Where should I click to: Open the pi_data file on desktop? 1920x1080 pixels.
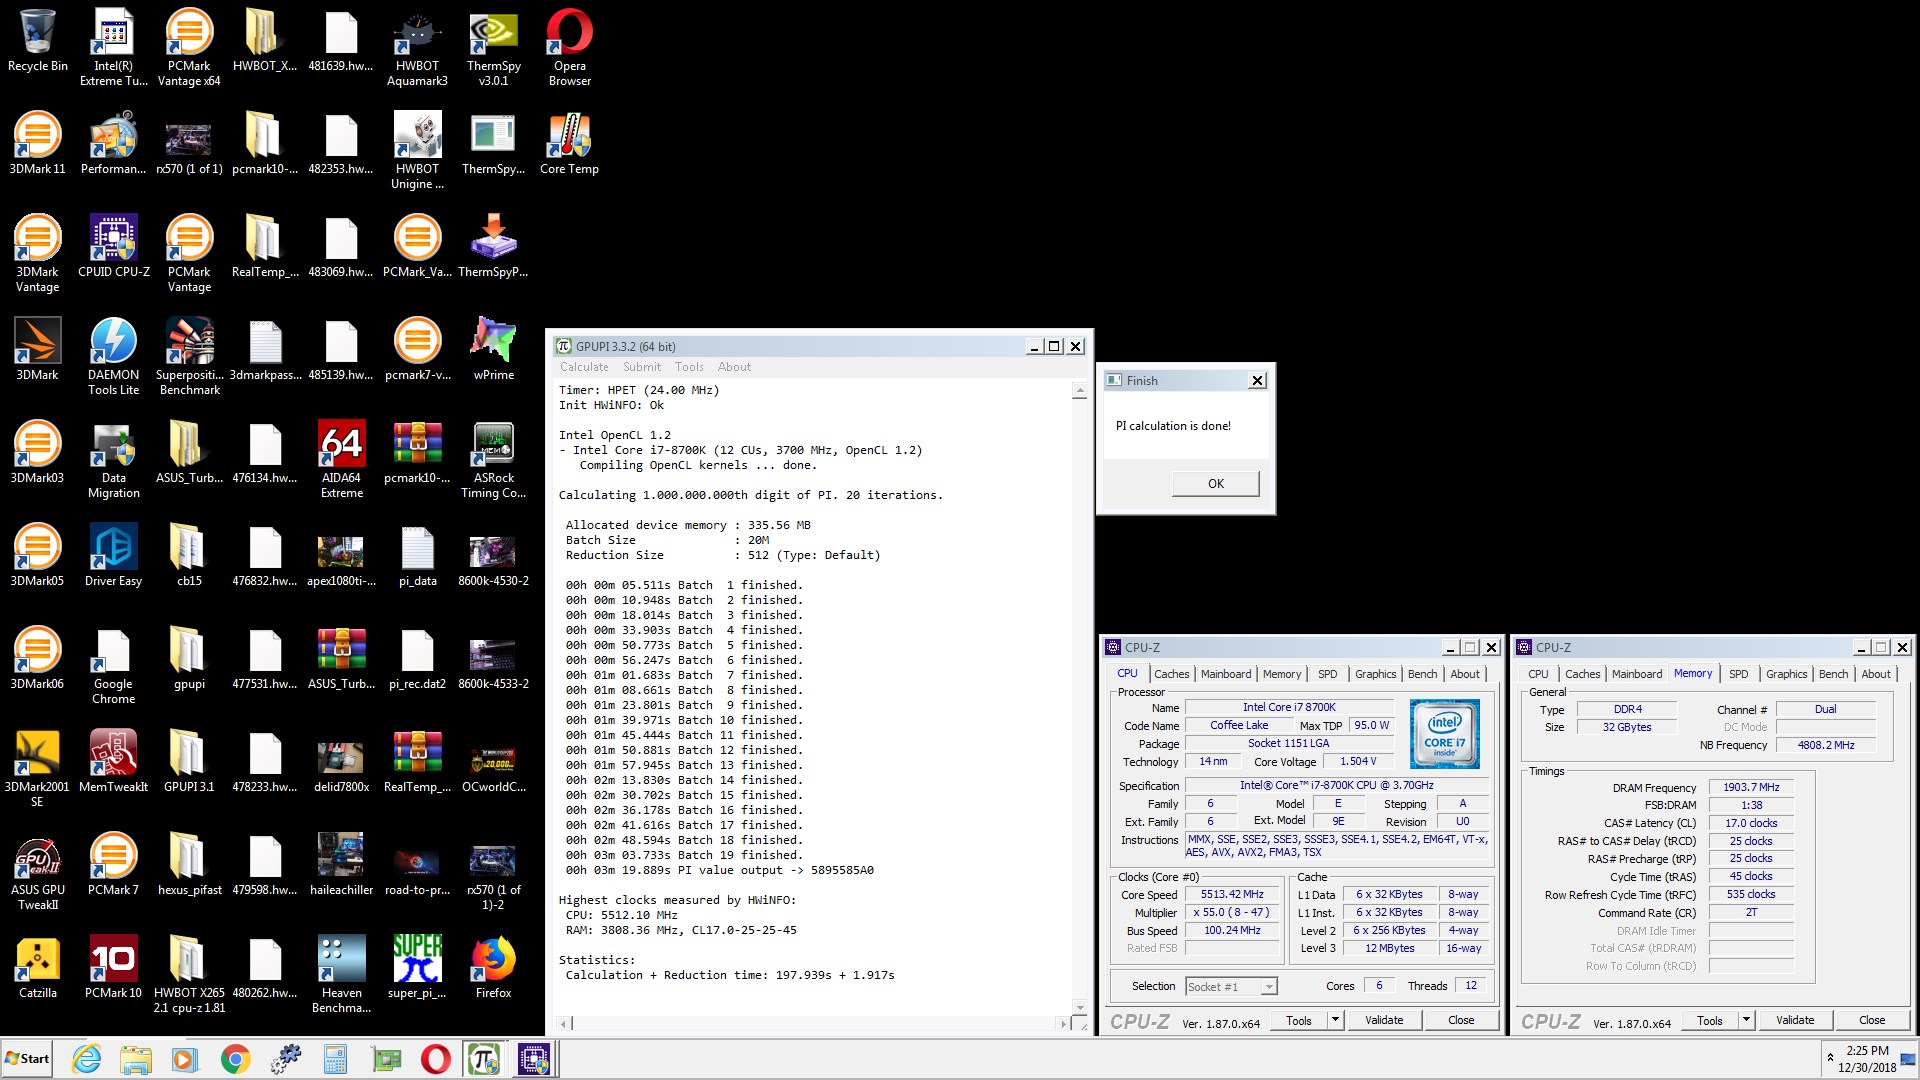click(417, 555)
